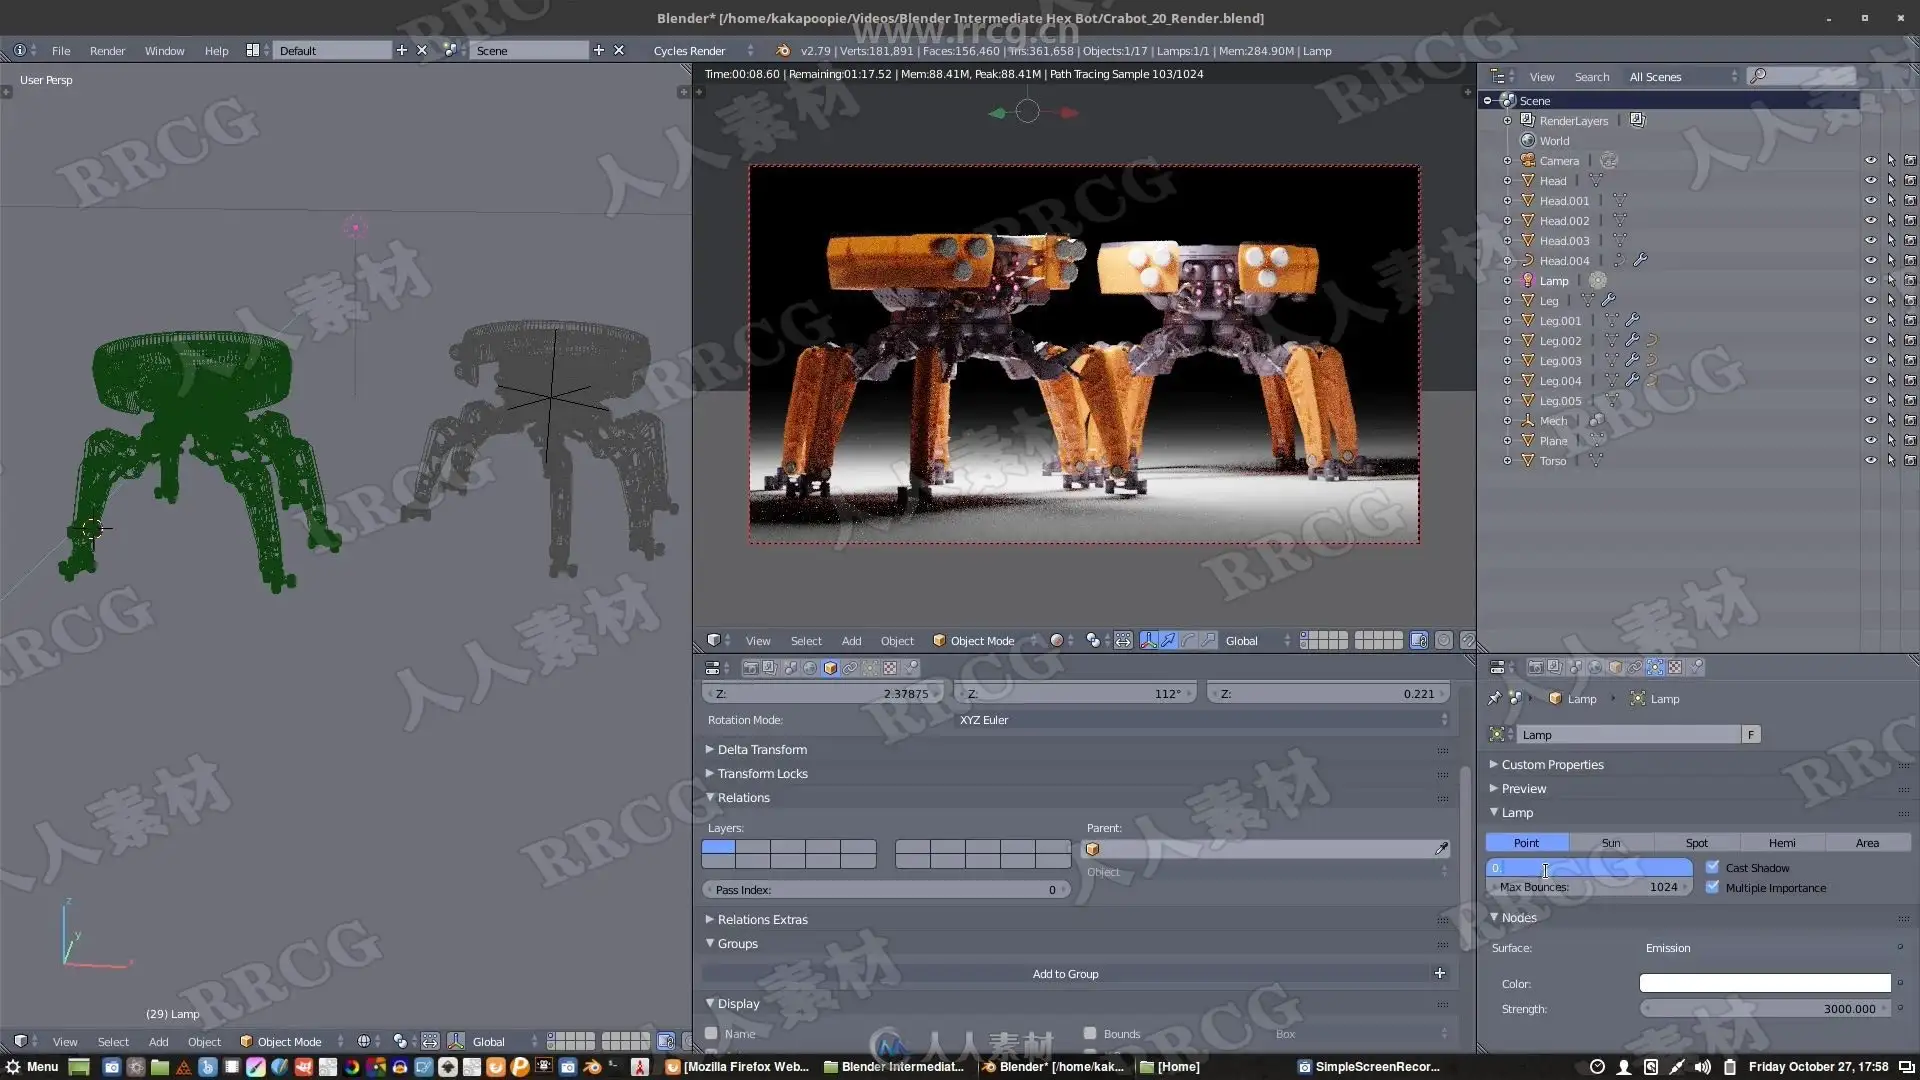Toggle the 3D manipulator axes icon

click(x=1148, y=641)
